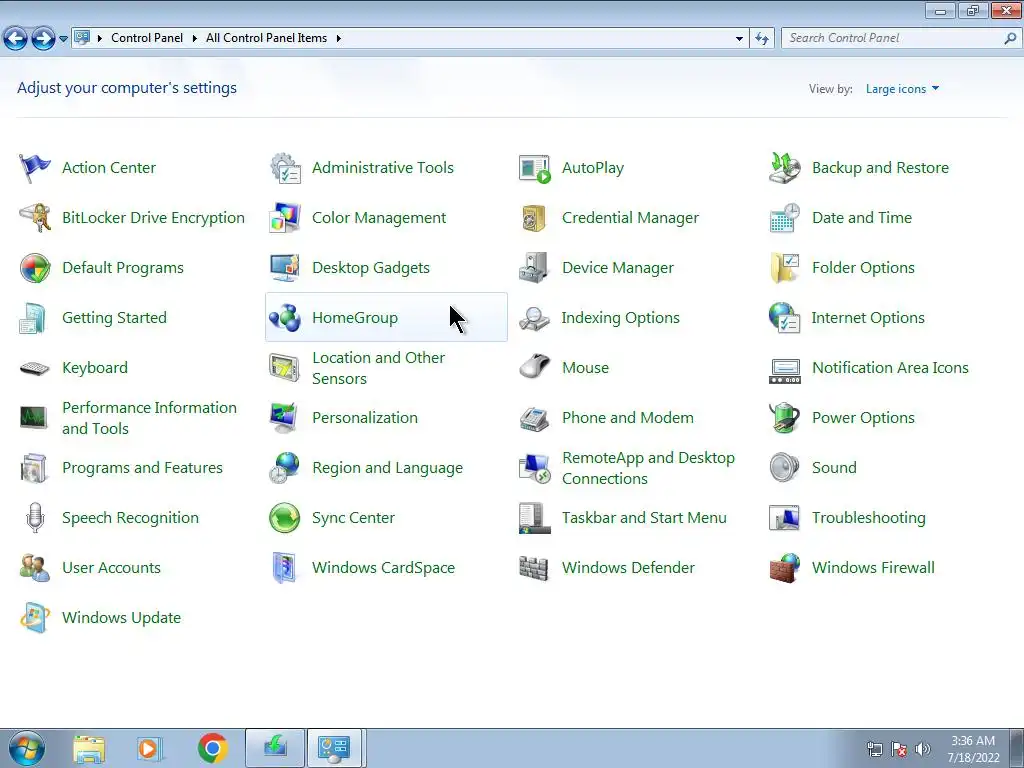Open the Sync Center green icon
The image size is (1024, 768).
pos(285,518)
